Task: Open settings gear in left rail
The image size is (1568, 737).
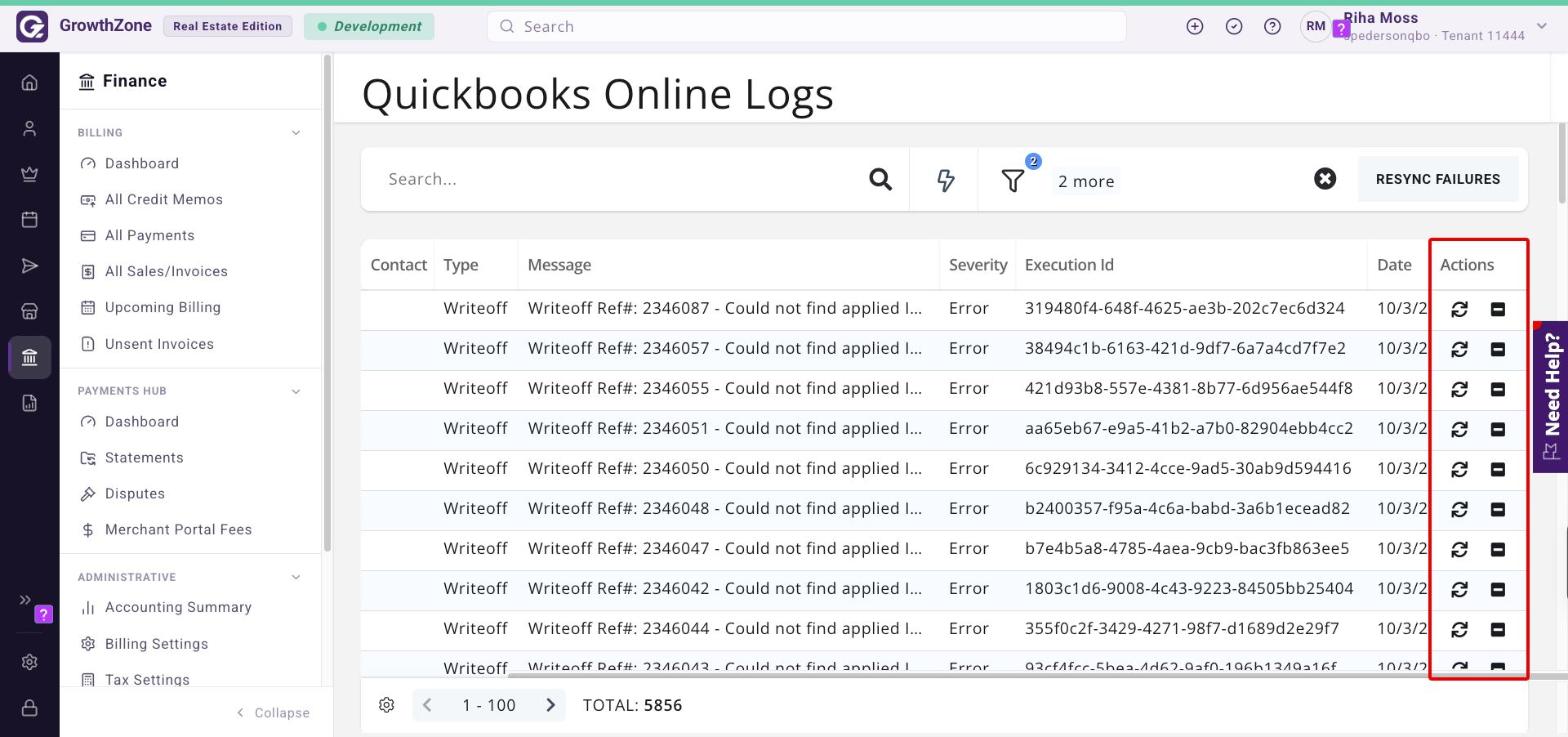Action: [x=29, y=662]
